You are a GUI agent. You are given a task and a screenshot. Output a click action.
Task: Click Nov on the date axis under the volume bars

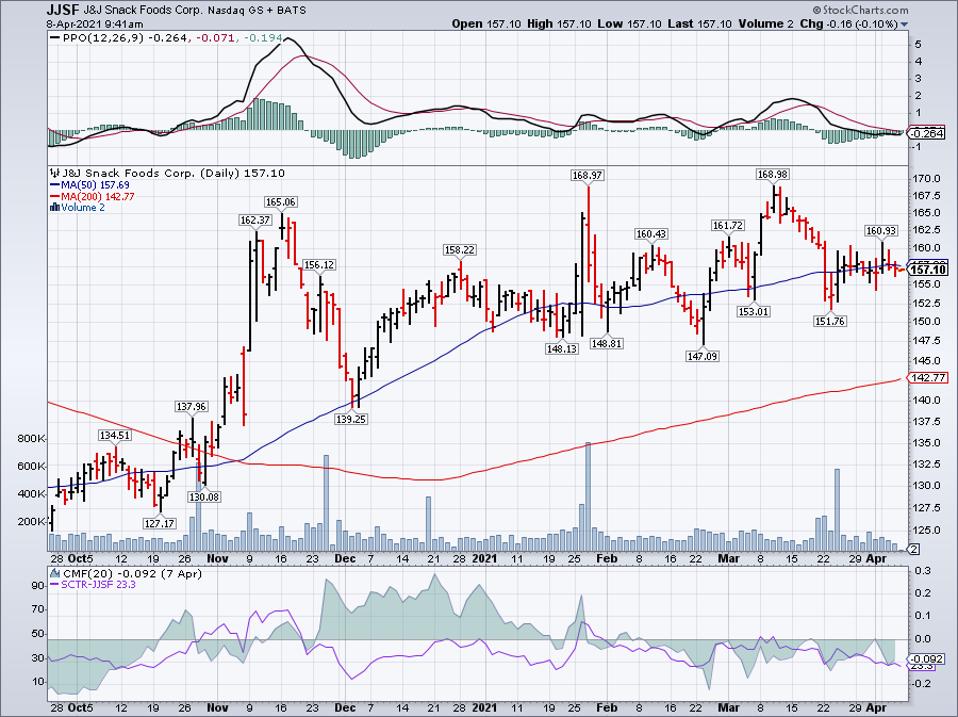tap(218, 559)
